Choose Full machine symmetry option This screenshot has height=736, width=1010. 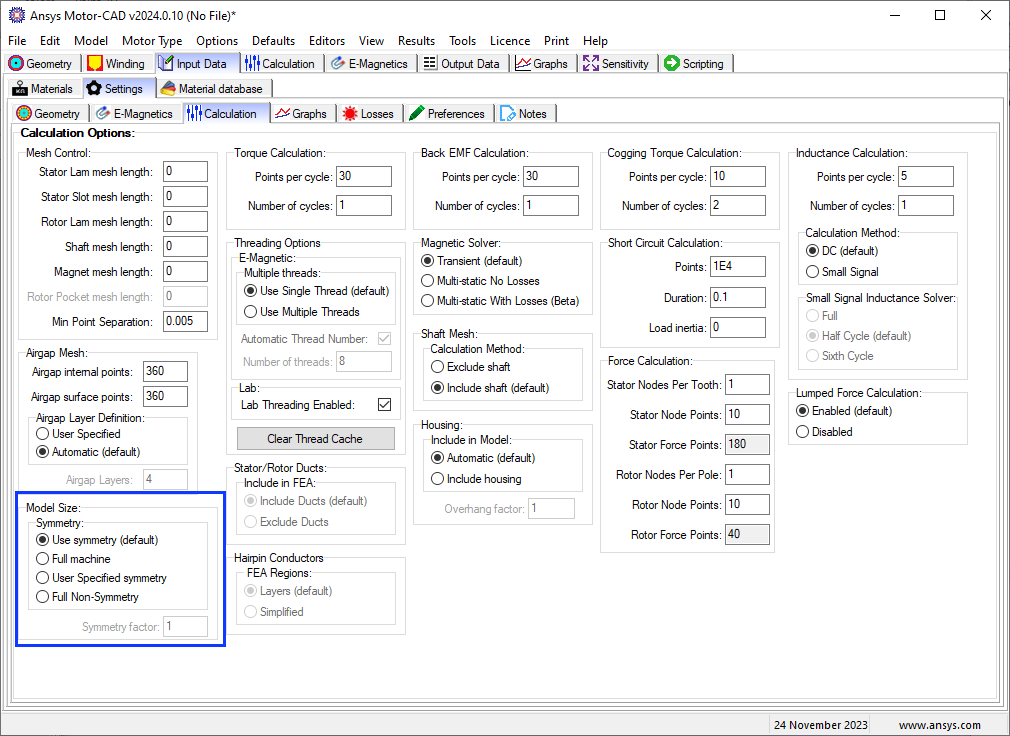43,559
